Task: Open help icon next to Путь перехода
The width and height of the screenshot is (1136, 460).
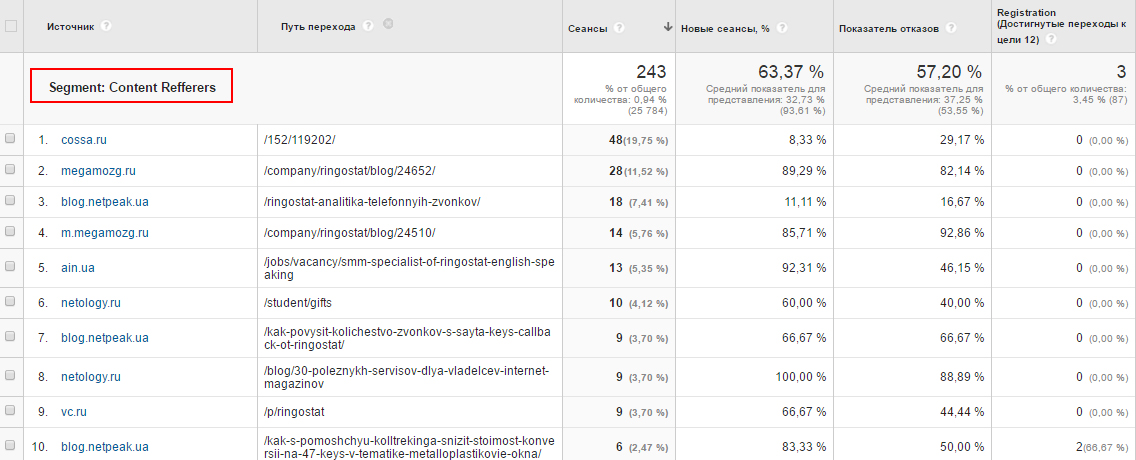Action: point(368,26)
